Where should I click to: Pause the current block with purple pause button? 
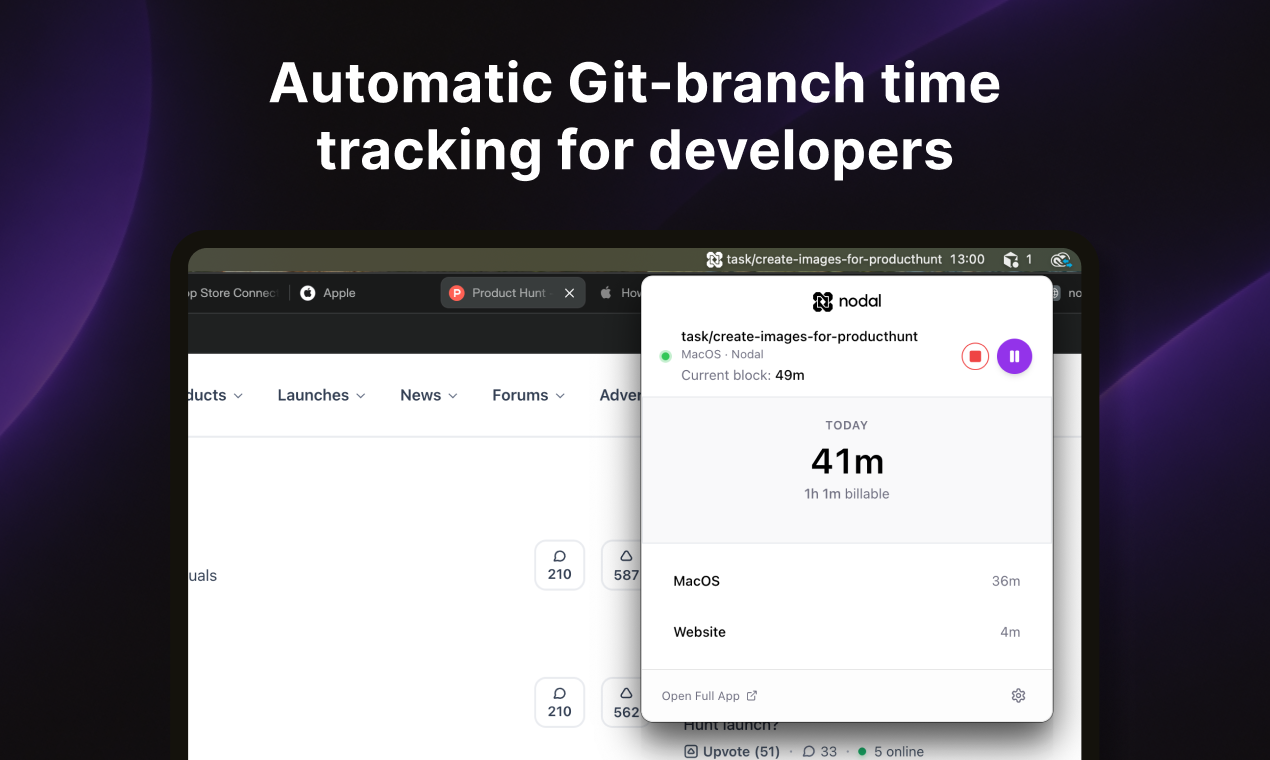pos(1014,356)
